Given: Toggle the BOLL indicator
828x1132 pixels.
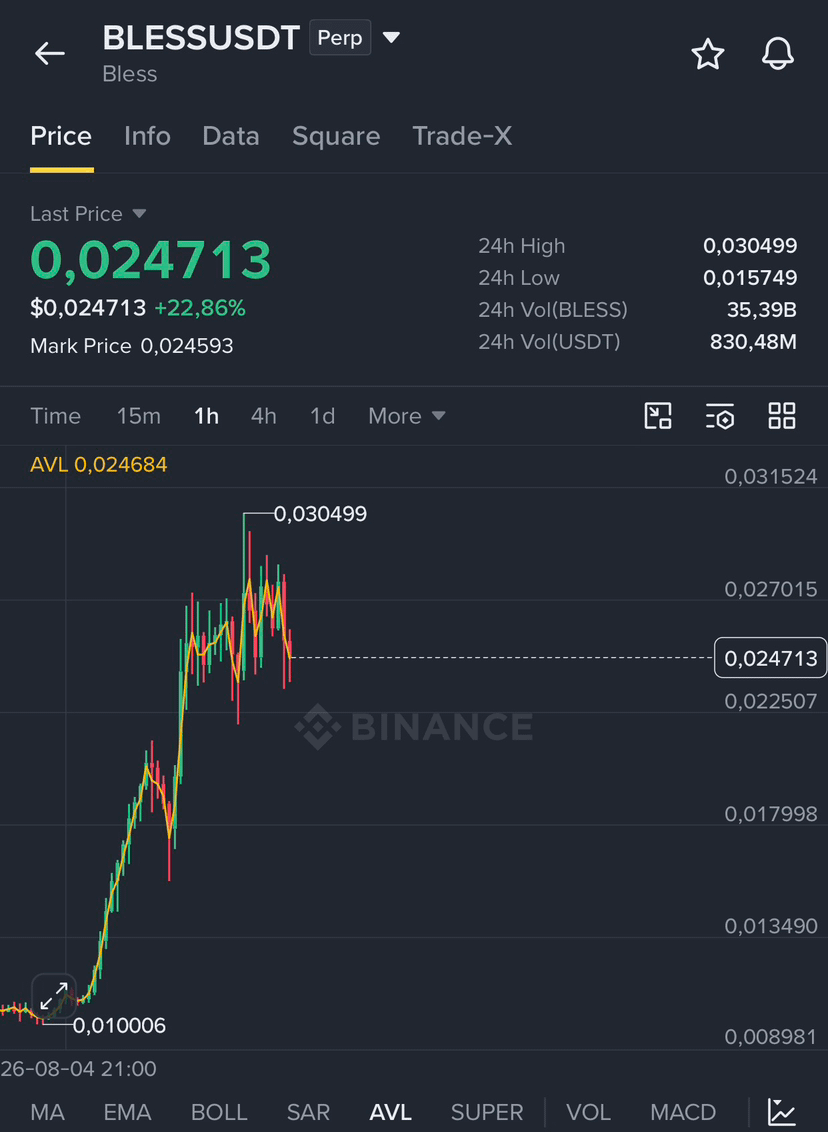Looking at the screenshot, I should (219, 1112).
